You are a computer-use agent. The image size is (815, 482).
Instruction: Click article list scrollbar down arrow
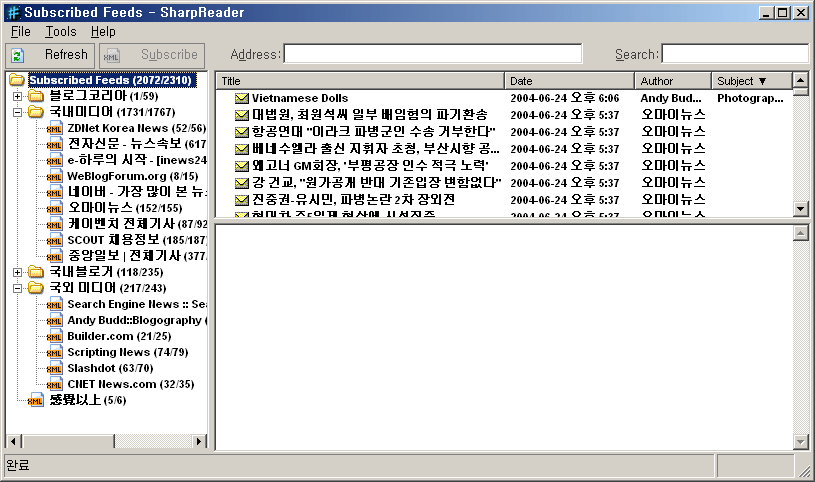click(800, 209)
